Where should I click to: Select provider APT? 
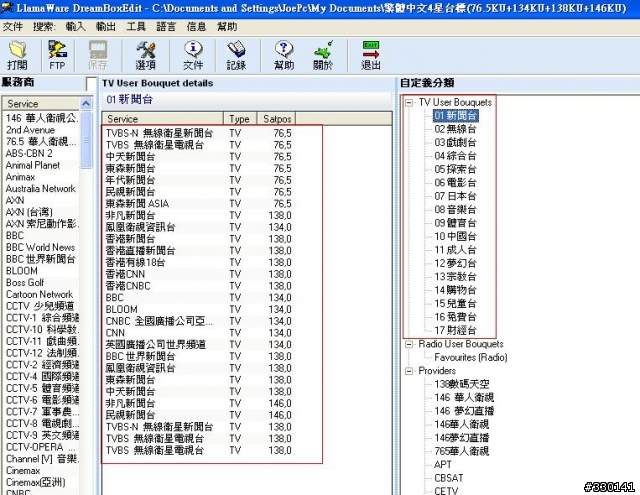pos(442,464)
